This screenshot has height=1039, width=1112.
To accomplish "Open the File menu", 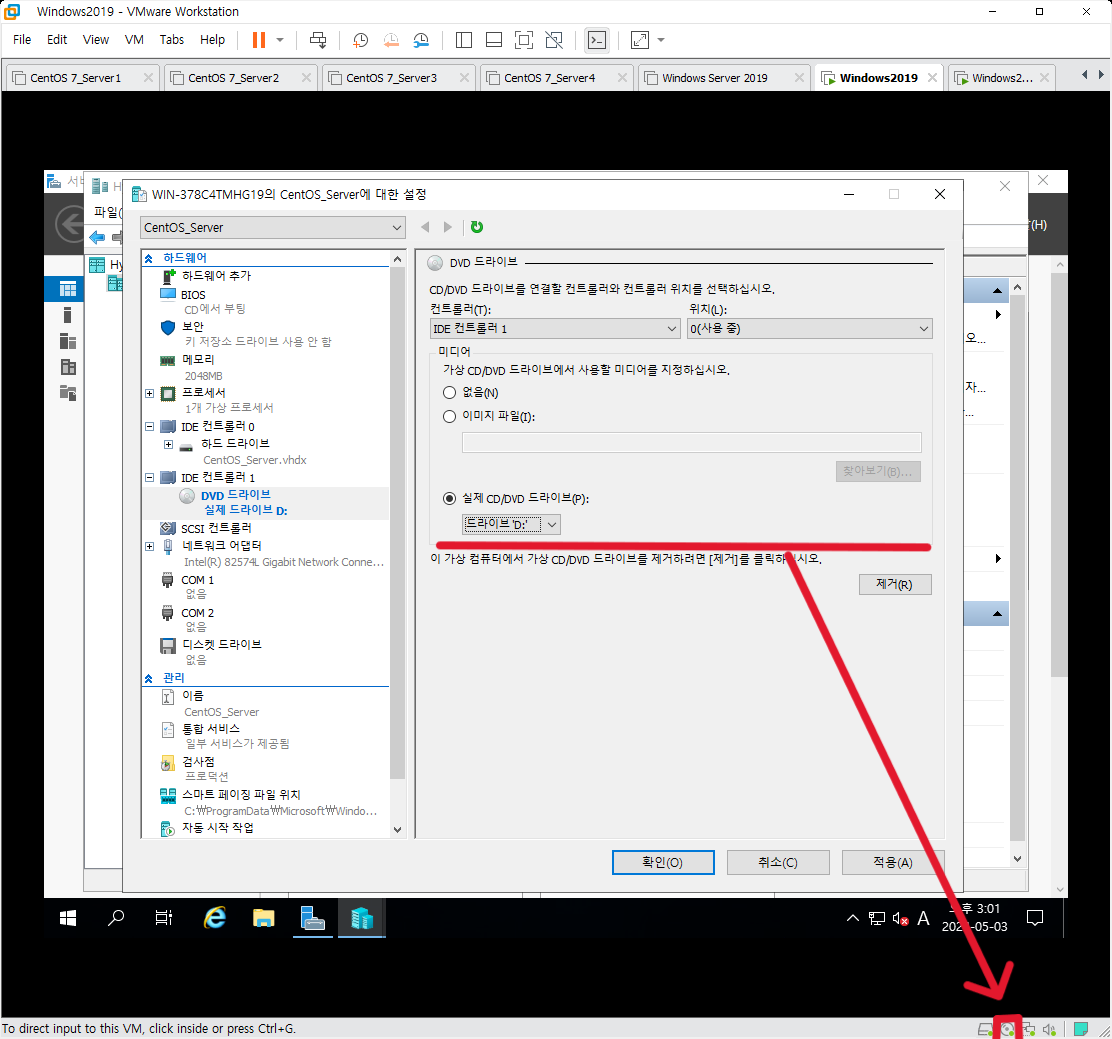I will pyautogui.click(x=22, y=40).
